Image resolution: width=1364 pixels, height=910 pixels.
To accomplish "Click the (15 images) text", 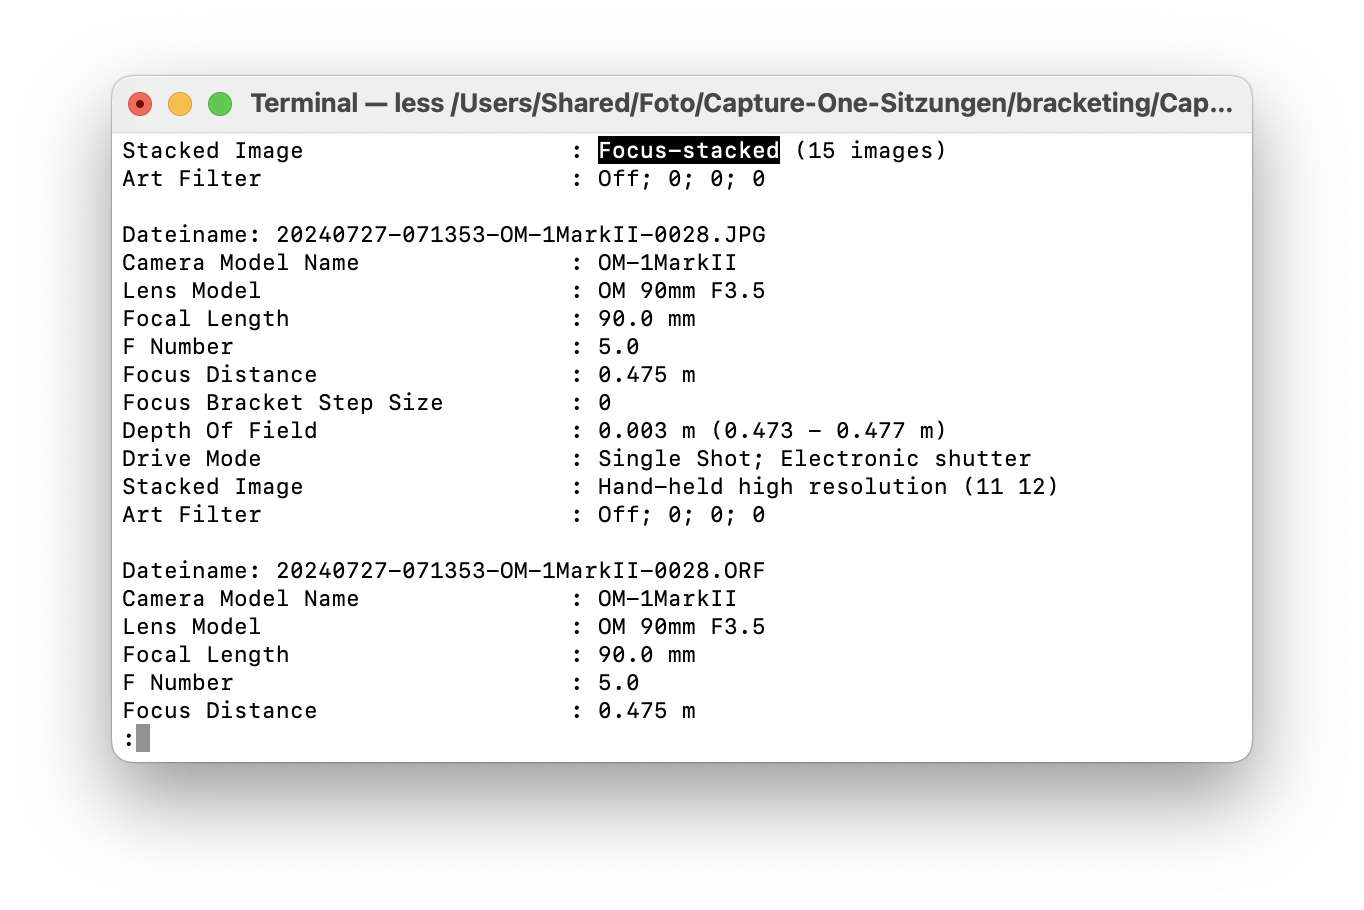I will (871, 151).
